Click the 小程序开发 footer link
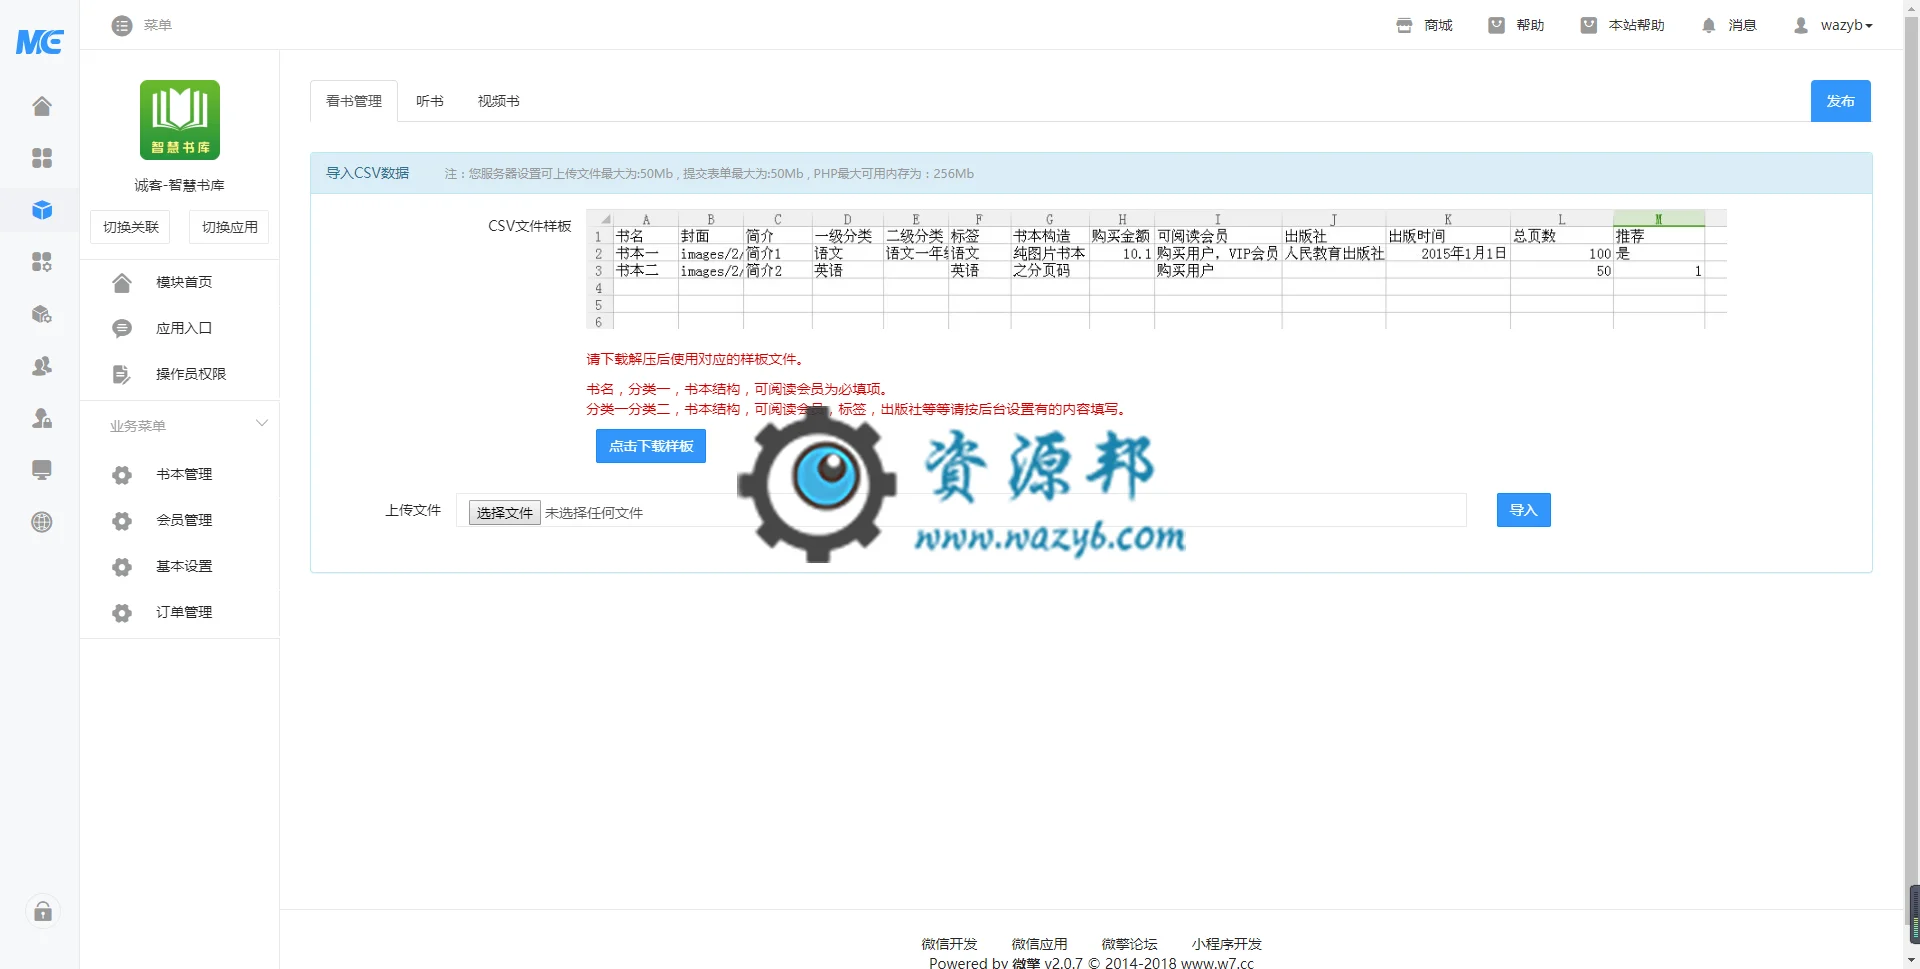1920x969 pixels. [1226, 944]
